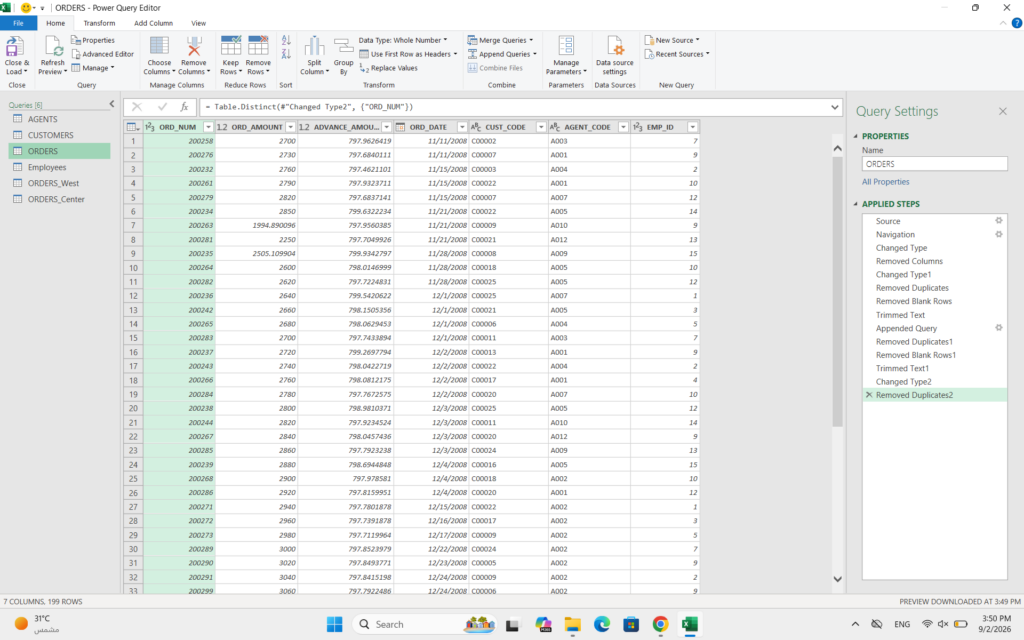Click the formula bar text field
The width and height of the screenshot is (1024, 640).
coord(514,107)
